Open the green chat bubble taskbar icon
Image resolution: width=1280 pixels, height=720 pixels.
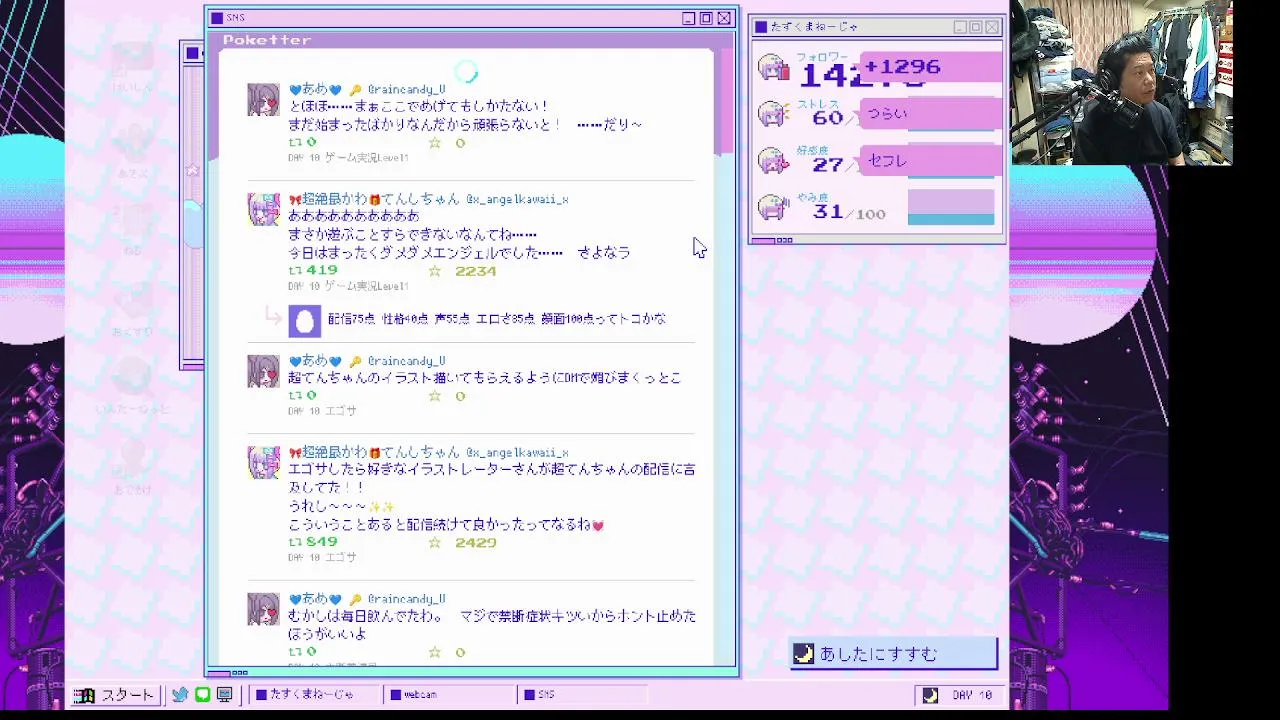202,695
